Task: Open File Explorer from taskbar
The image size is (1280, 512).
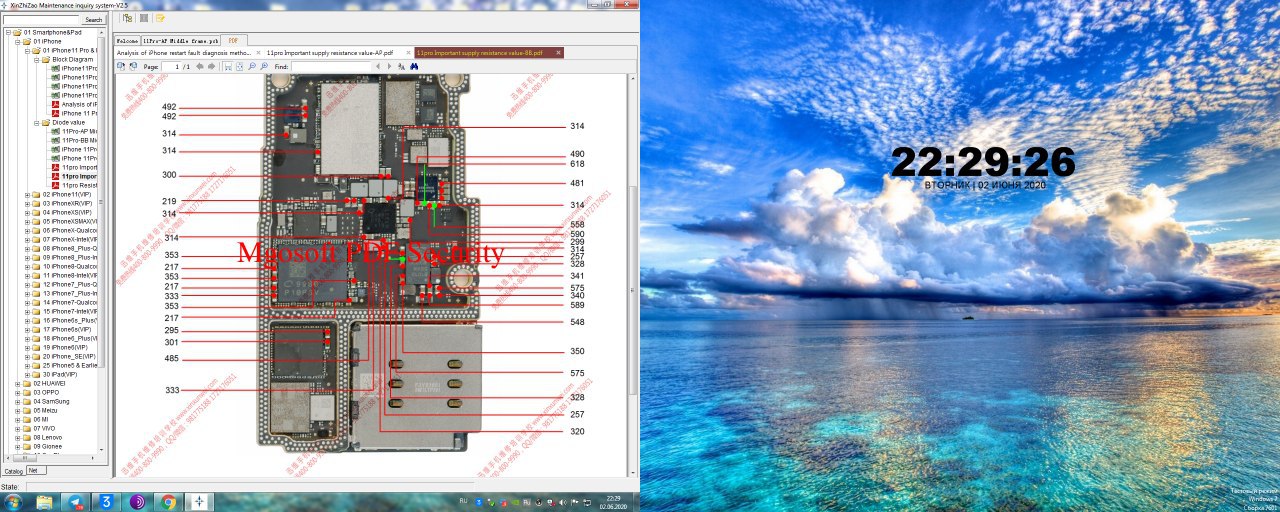Action: [x=45, y=502]
